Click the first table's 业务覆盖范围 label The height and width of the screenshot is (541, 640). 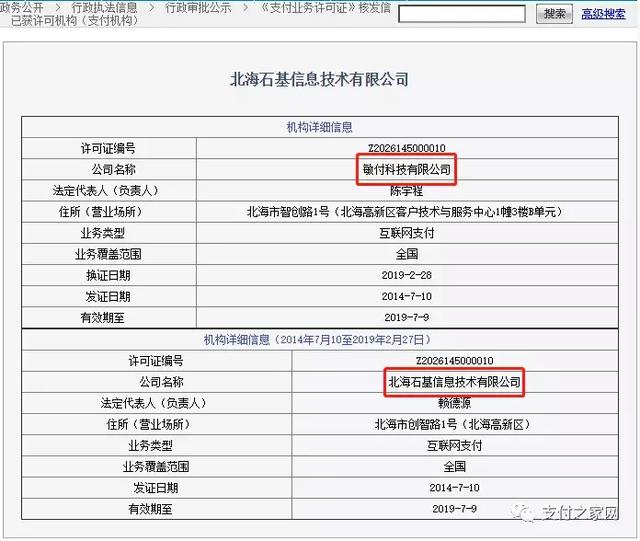tap(108, 254)
